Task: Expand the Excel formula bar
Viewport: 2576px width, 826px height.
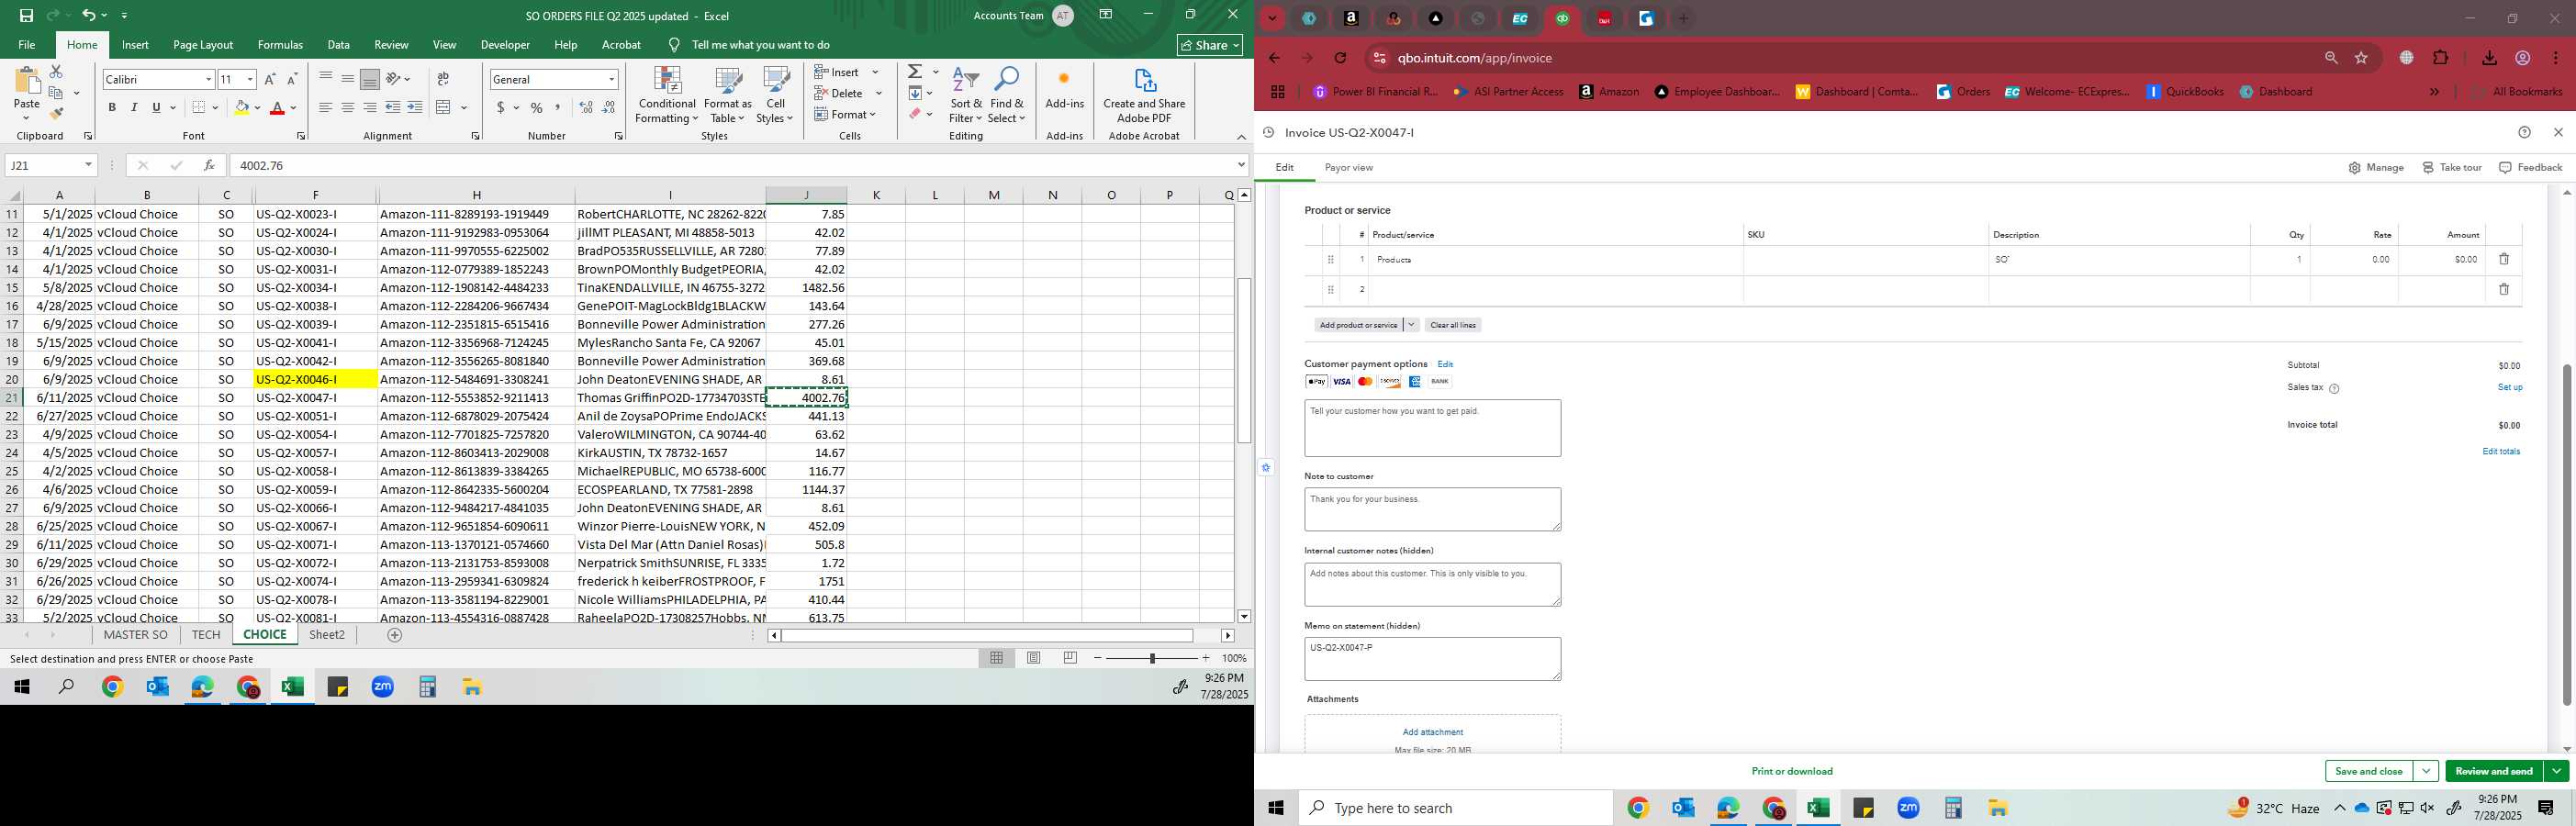Action: (1241, 165)
